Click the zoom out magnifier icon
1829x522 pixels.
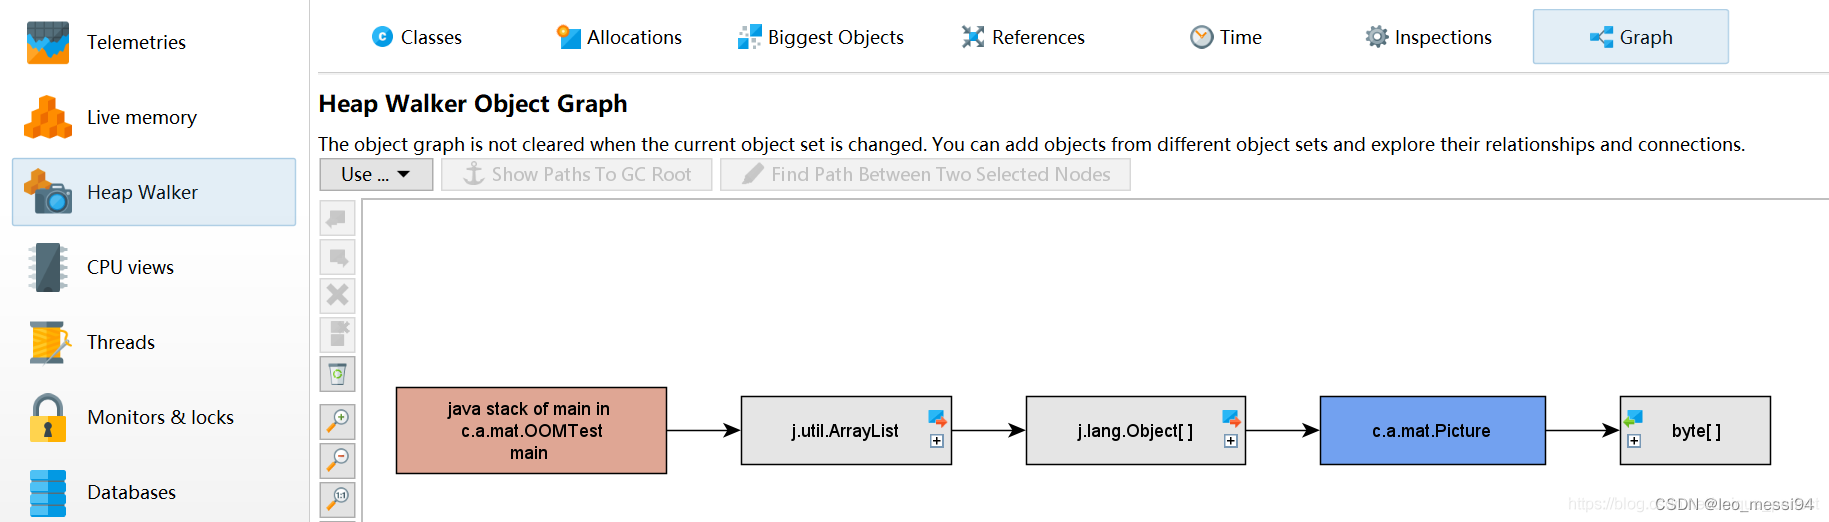pos(338,460)
